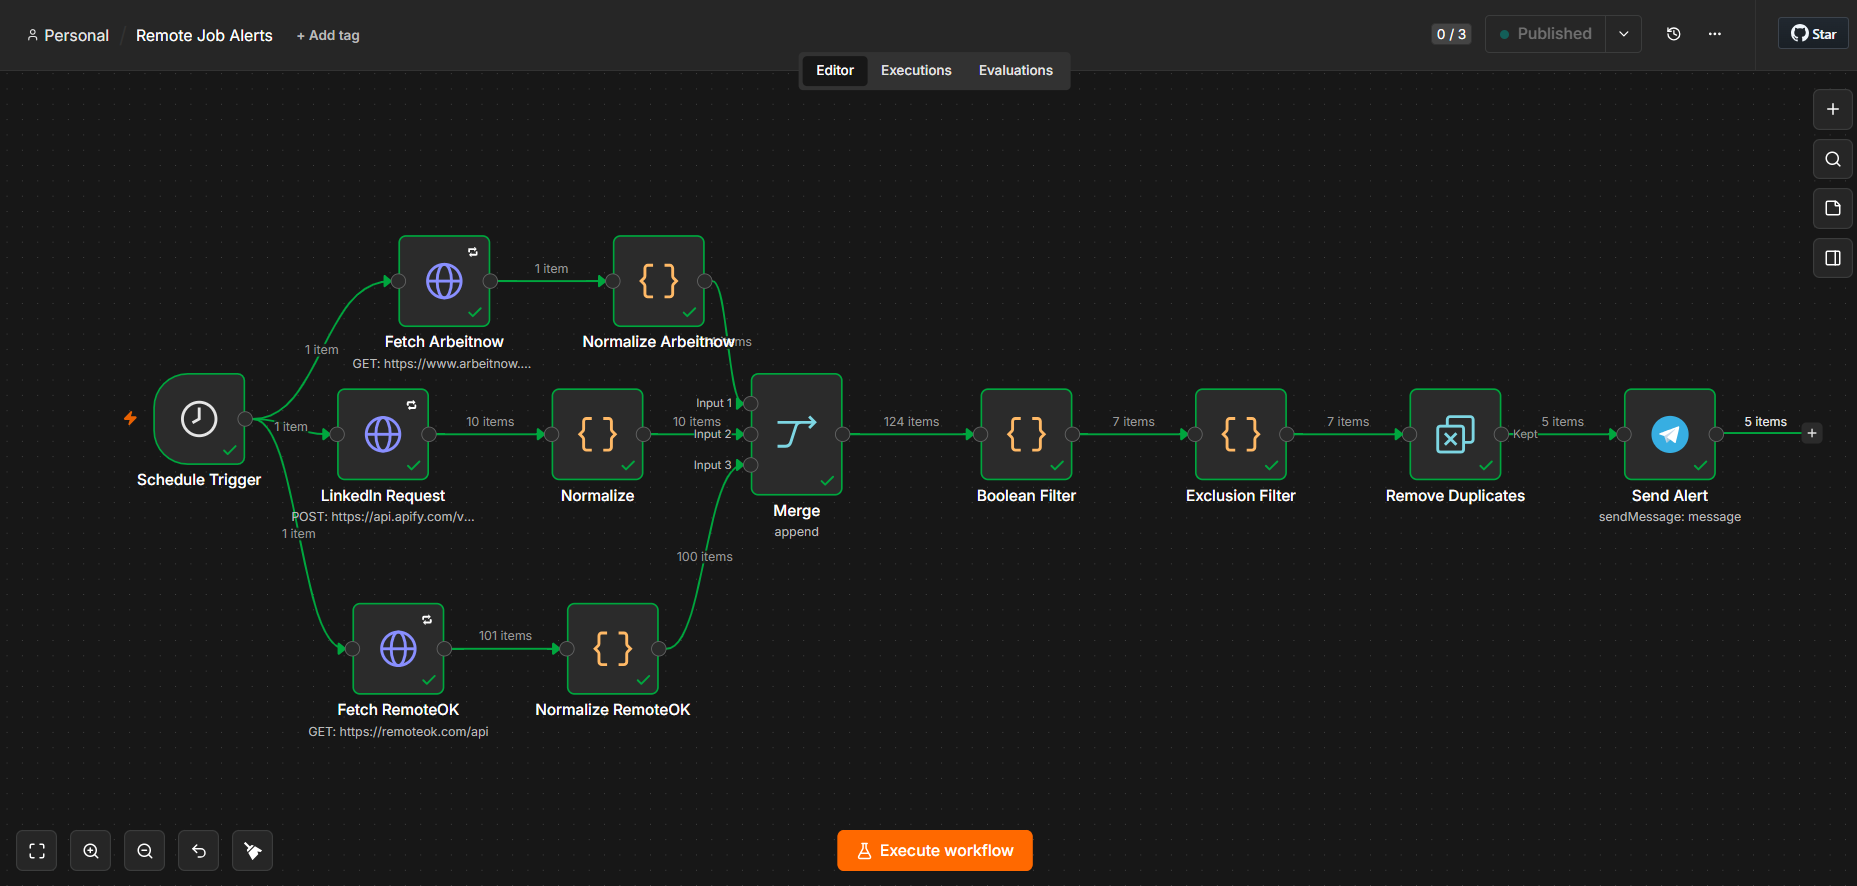This screenshot has height=886, width=1857.
Task: Open the Boolean Filter code node
Action: 1027,434
